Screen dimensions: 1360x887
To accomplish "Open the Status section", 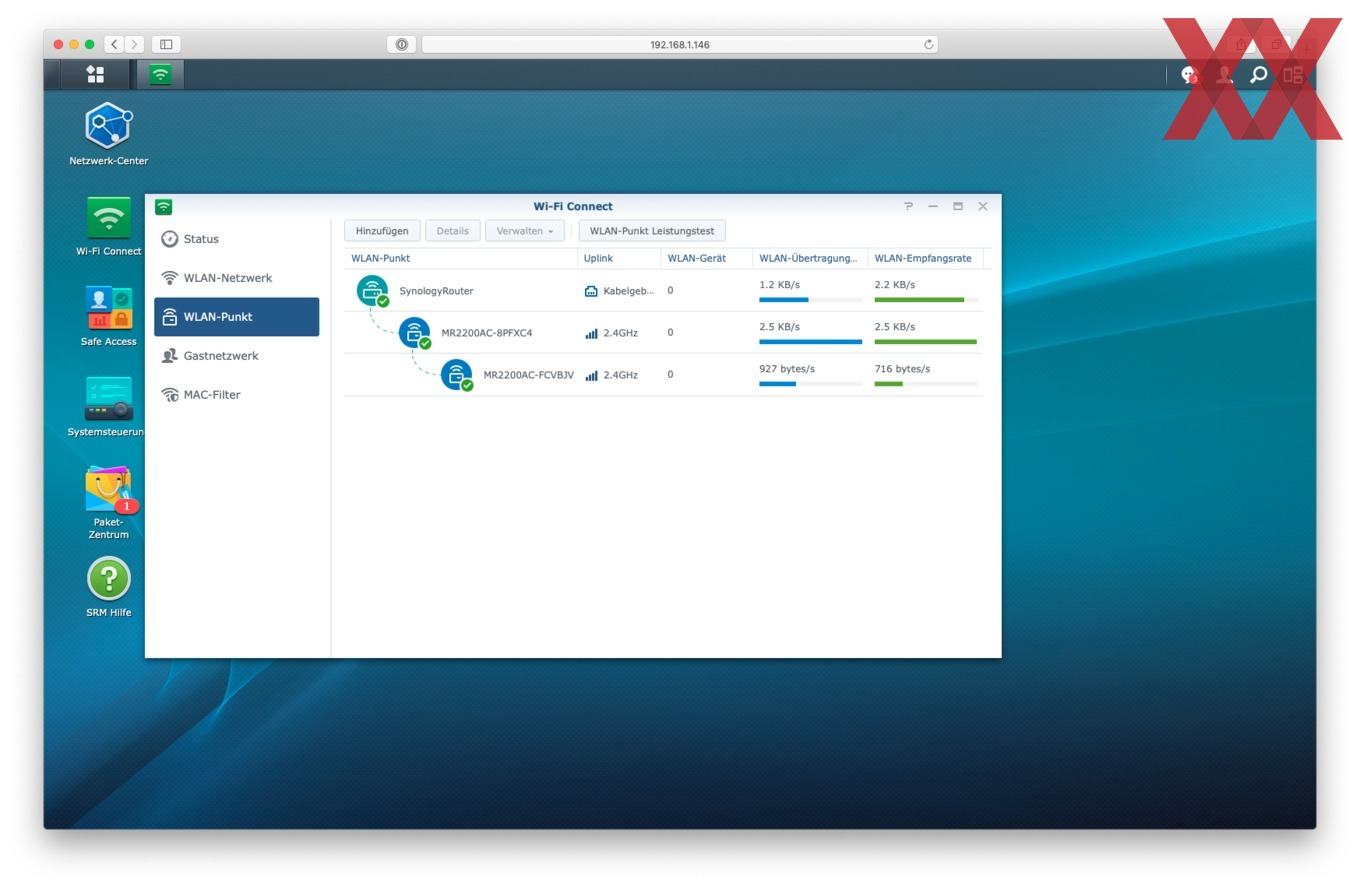I will click(x=237, y=239).
